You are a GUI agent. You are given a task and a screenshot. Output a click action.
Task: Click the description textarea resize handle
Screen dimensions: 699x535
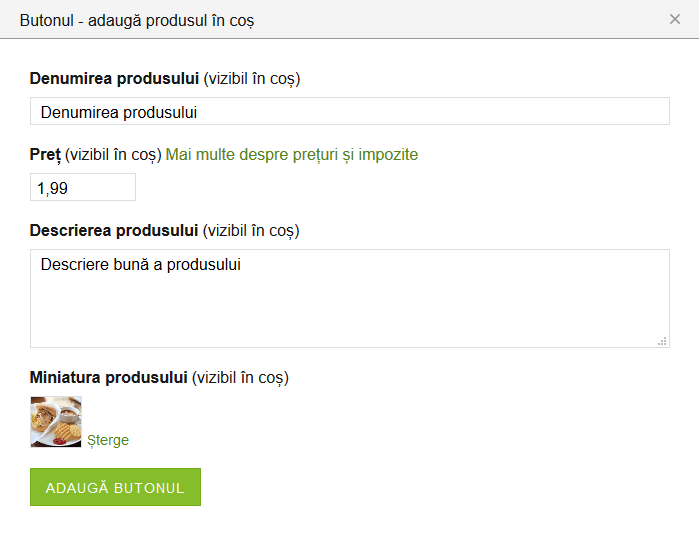tap(662, 341)
